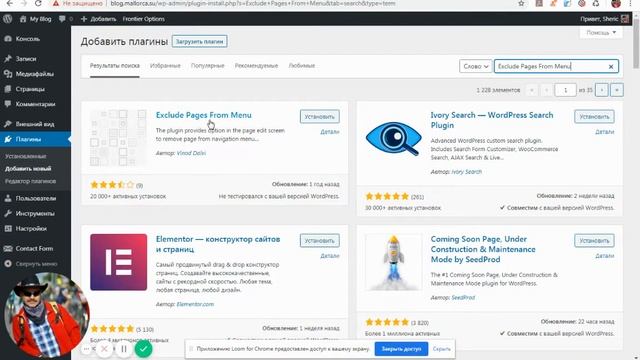Screen dimensions: 640x360
Task: Reload the page in browser
Action: tap(38, 3)
